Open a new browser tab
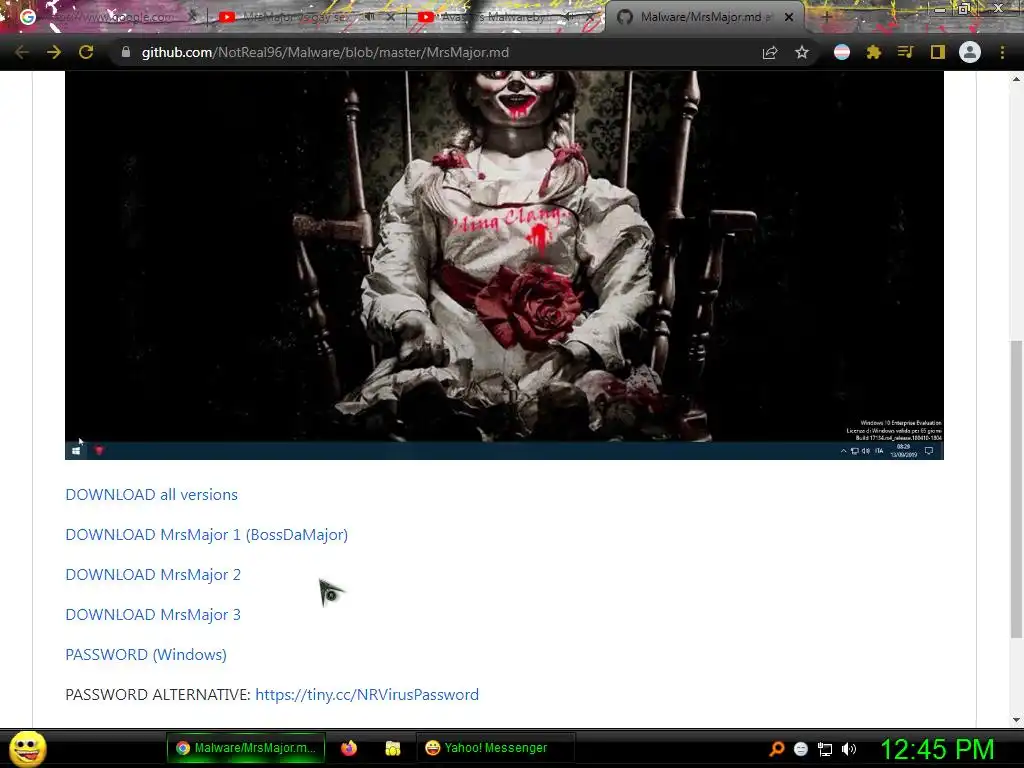The image size is (1024, 768). (826, 17)
